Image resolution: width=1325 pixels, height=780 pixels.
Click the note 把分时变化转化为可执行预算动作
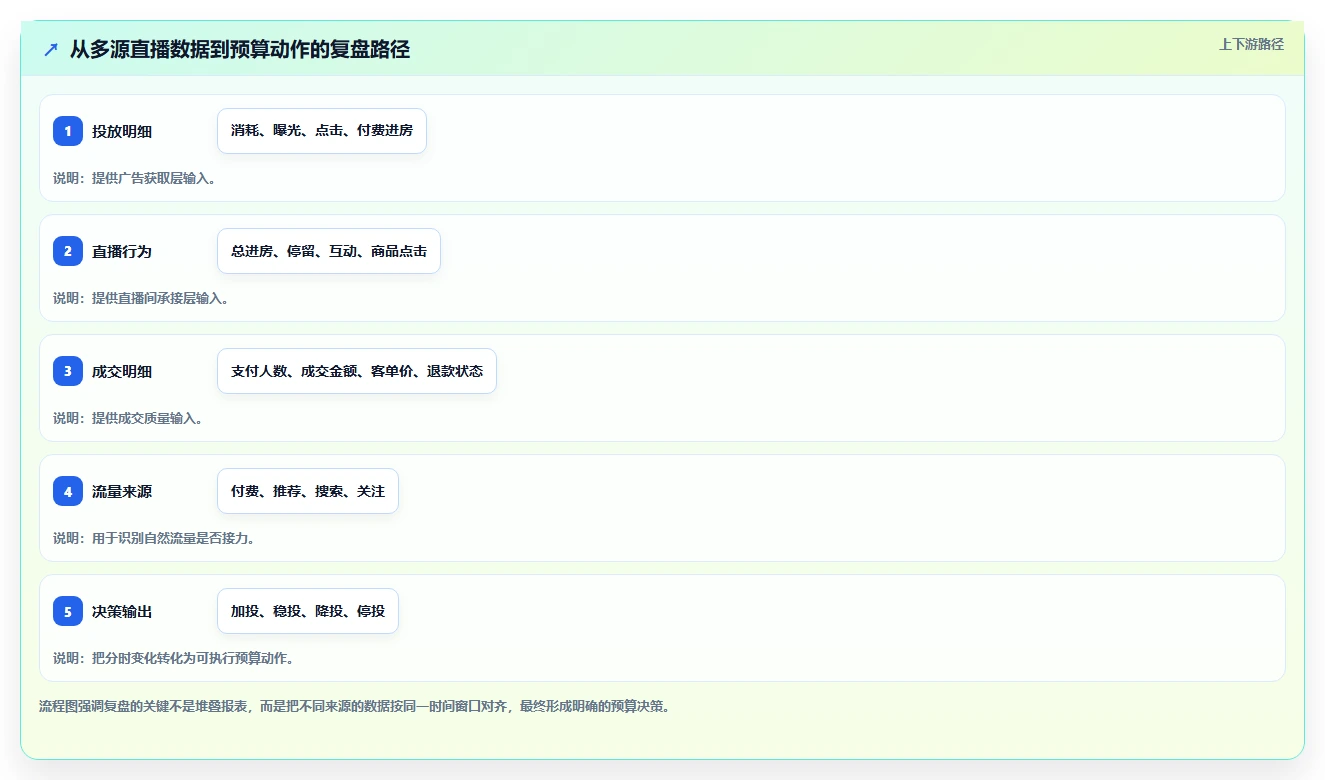192,658
